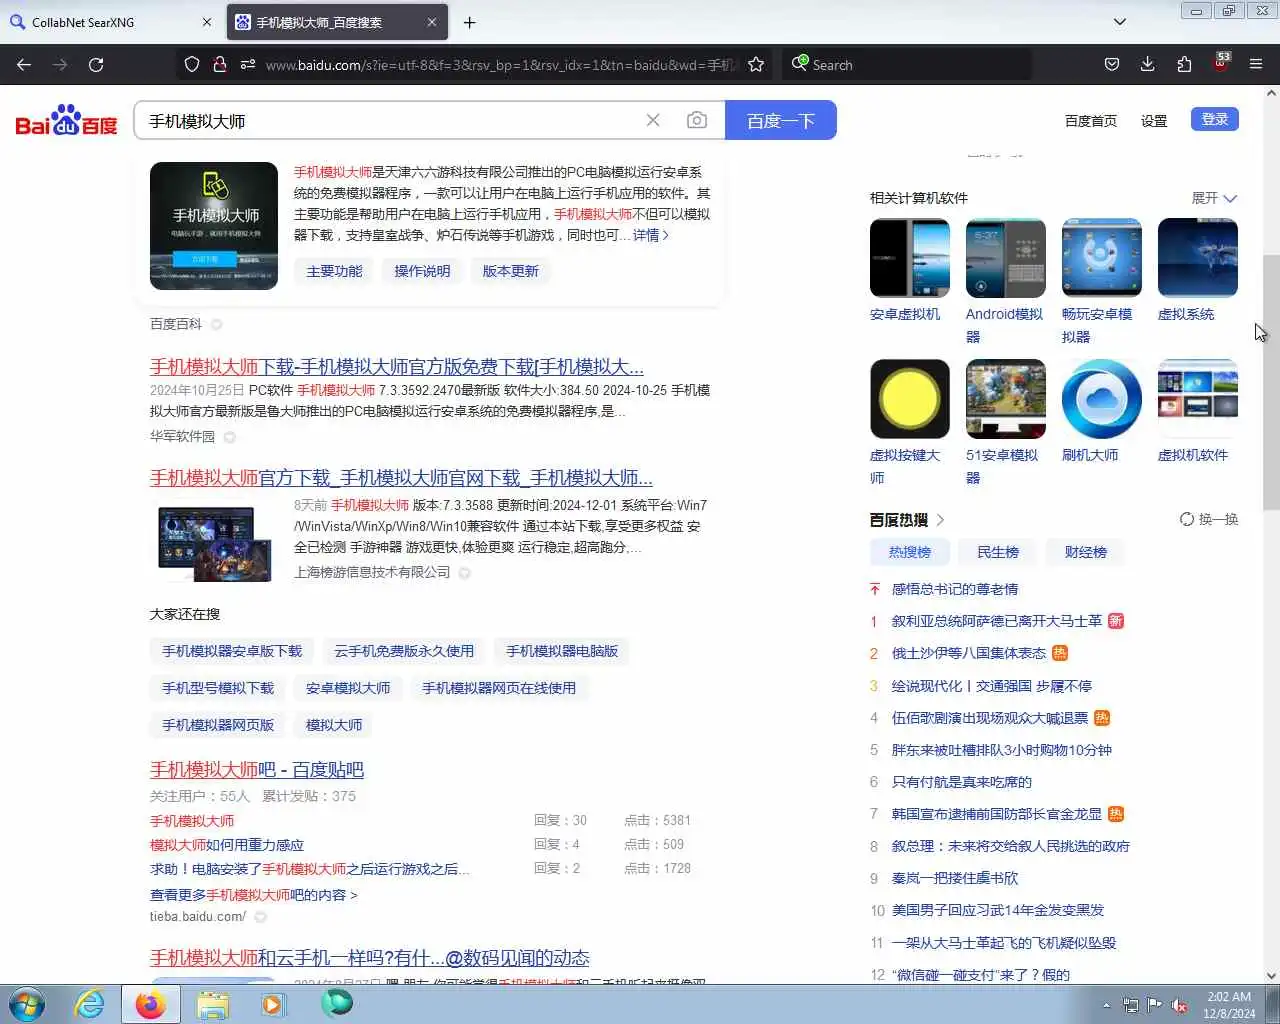Click 版本更新 button

510,271
